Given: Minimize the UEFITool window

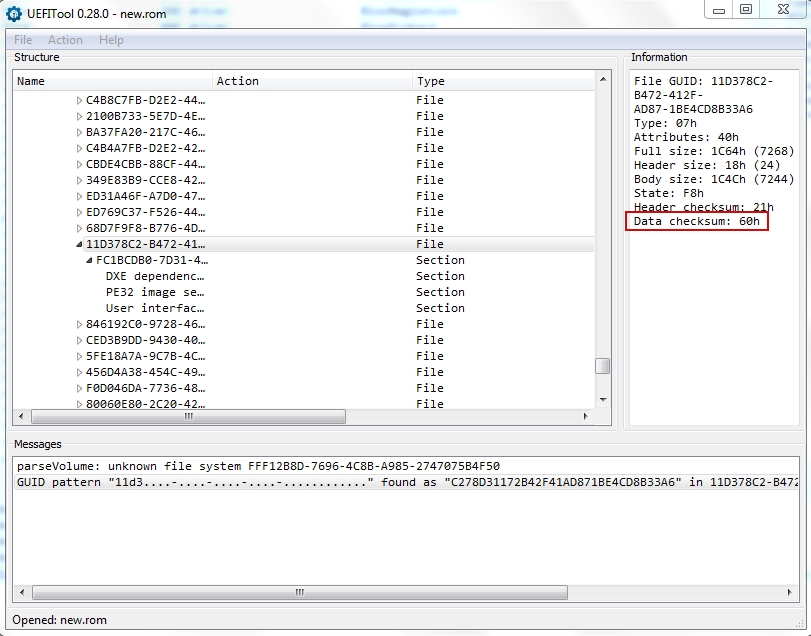Looking at the screenshot, I should click(718, 10).
